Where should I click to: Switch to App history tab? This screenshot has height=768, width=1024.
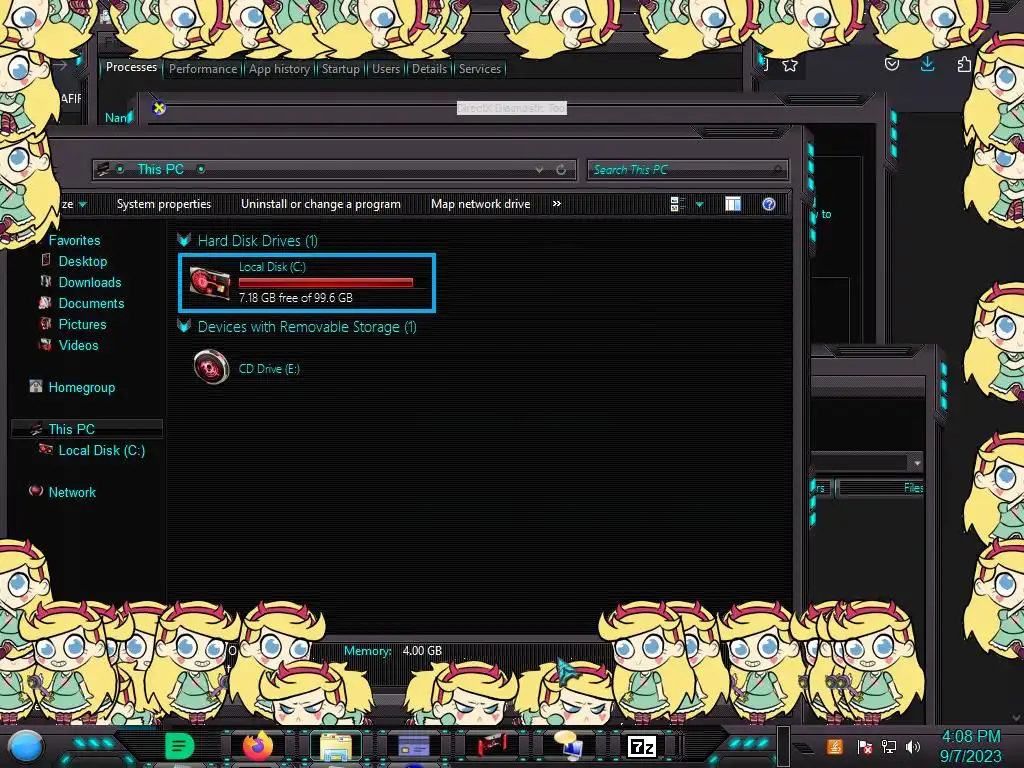click(x=280, y=69)
